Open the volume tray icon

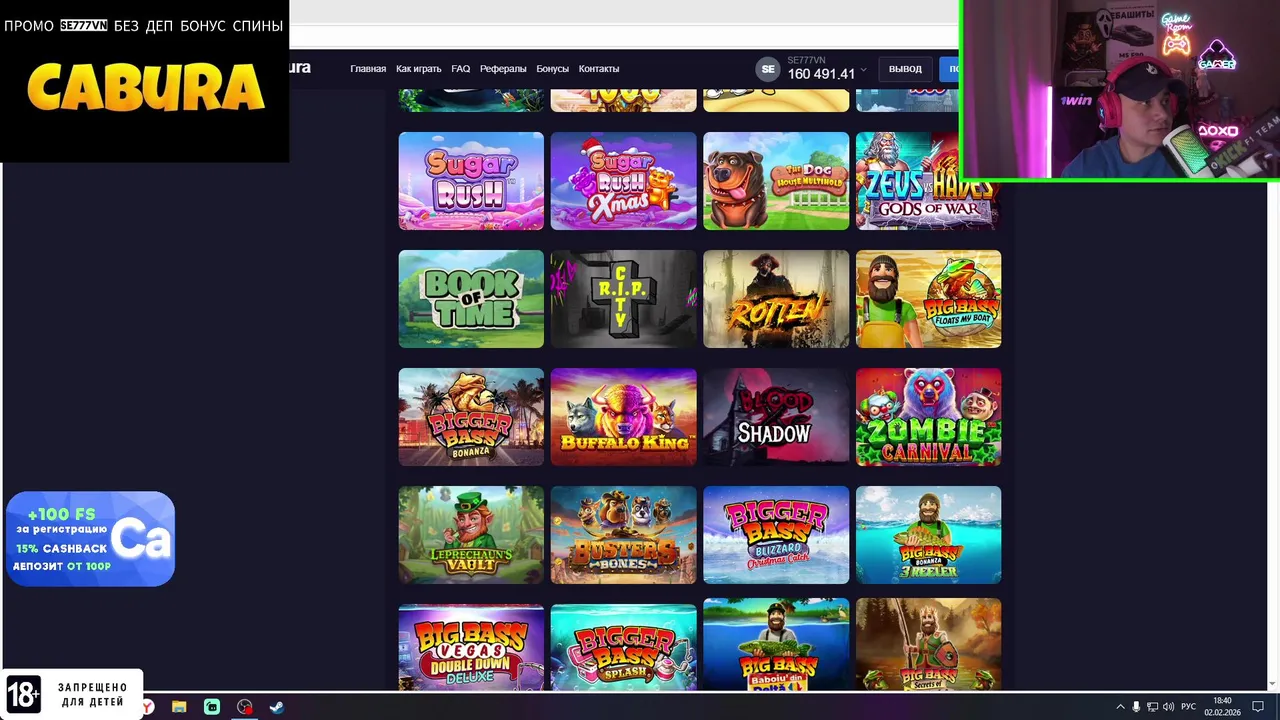[x=1168, y=707]
